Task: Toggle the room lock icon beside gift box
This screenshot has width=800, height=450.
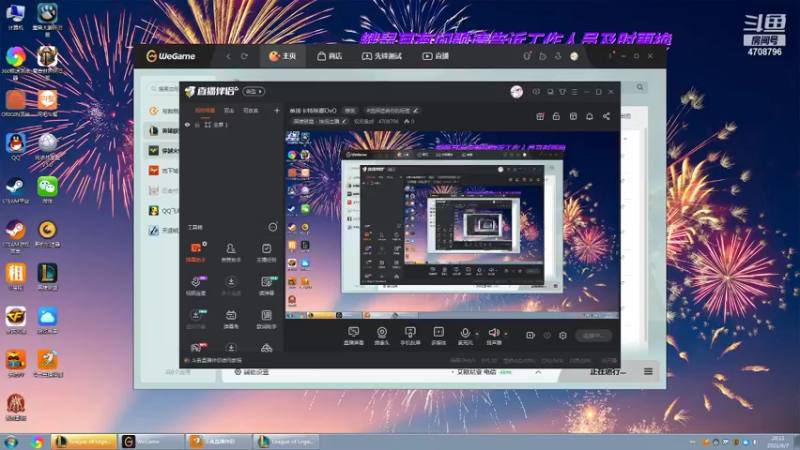Action: (x=556, y=116)
